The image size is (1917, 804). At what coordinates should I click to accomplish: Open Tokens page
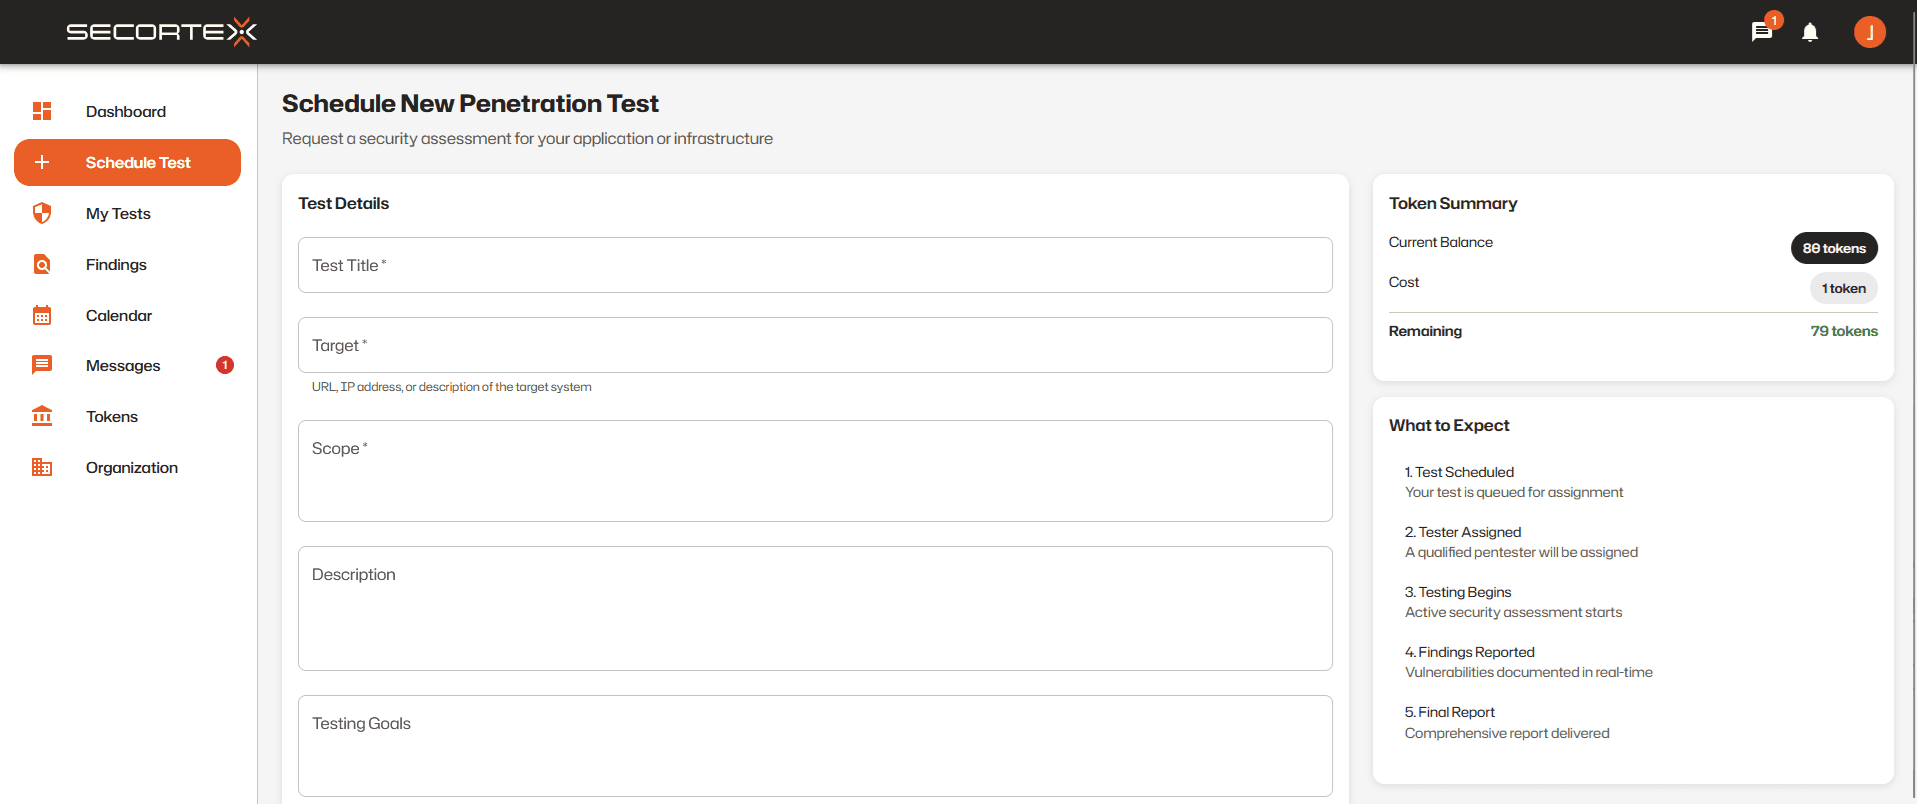tap(127, 416)
